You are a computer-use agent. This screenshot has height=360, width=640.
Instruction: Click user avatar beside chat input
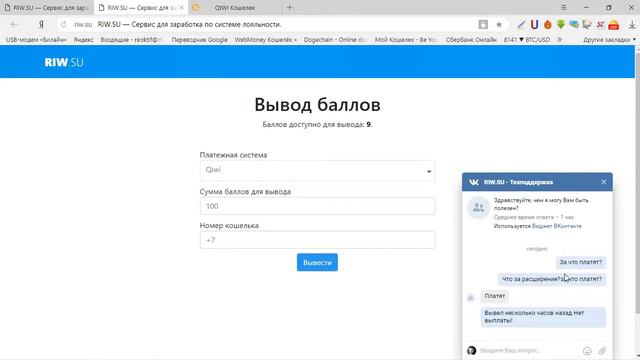tap(471, 350)
